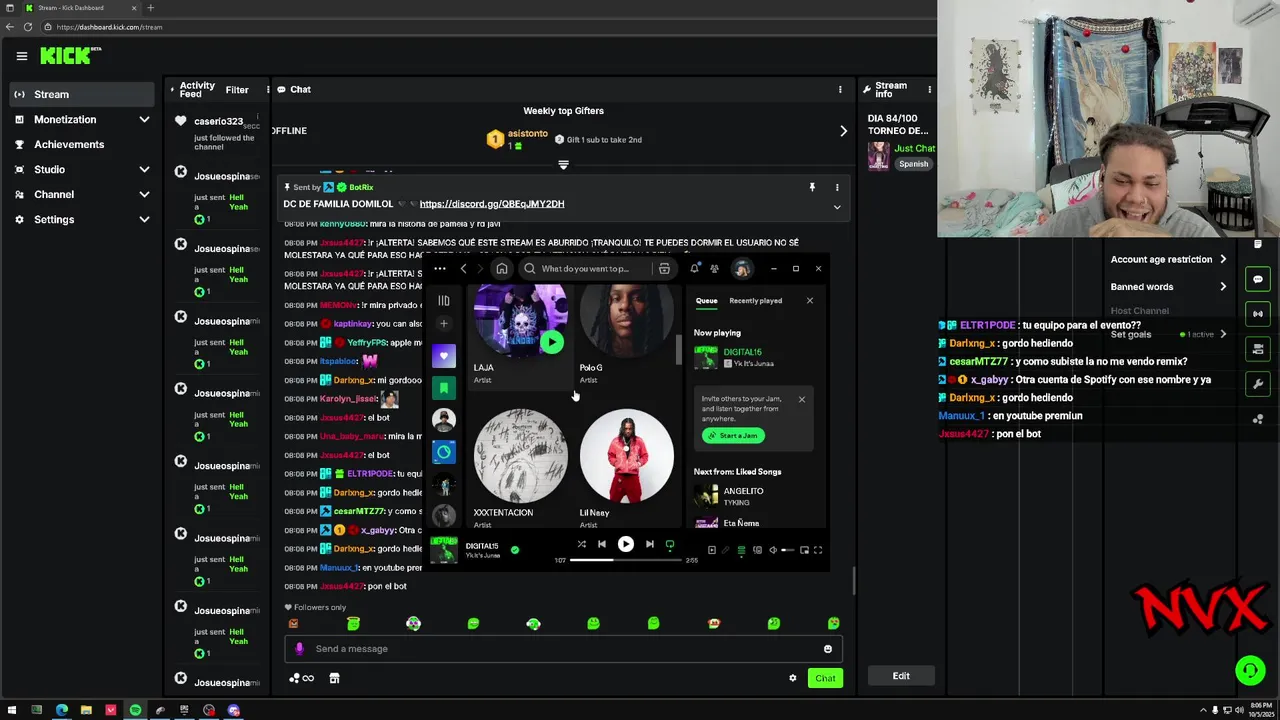Expand the pinned message chevron
This screenshot has width=1280, height=720.
837,207
